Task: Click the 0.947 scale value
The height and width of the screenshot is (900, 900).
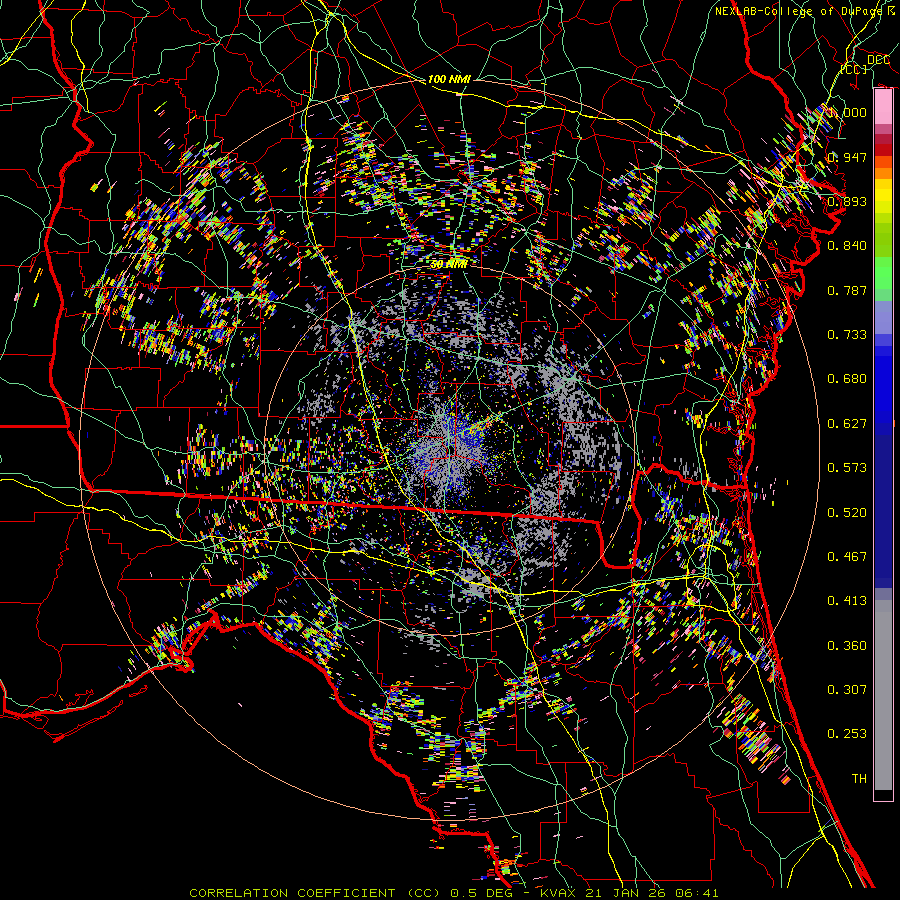Action: 847,157
